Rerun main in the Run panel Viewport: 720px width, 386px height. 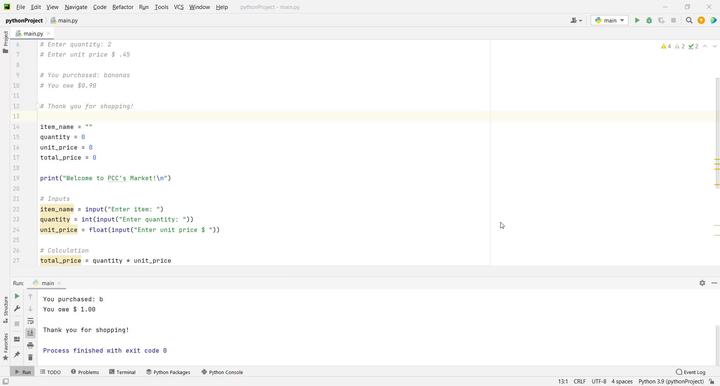point(17,296)
